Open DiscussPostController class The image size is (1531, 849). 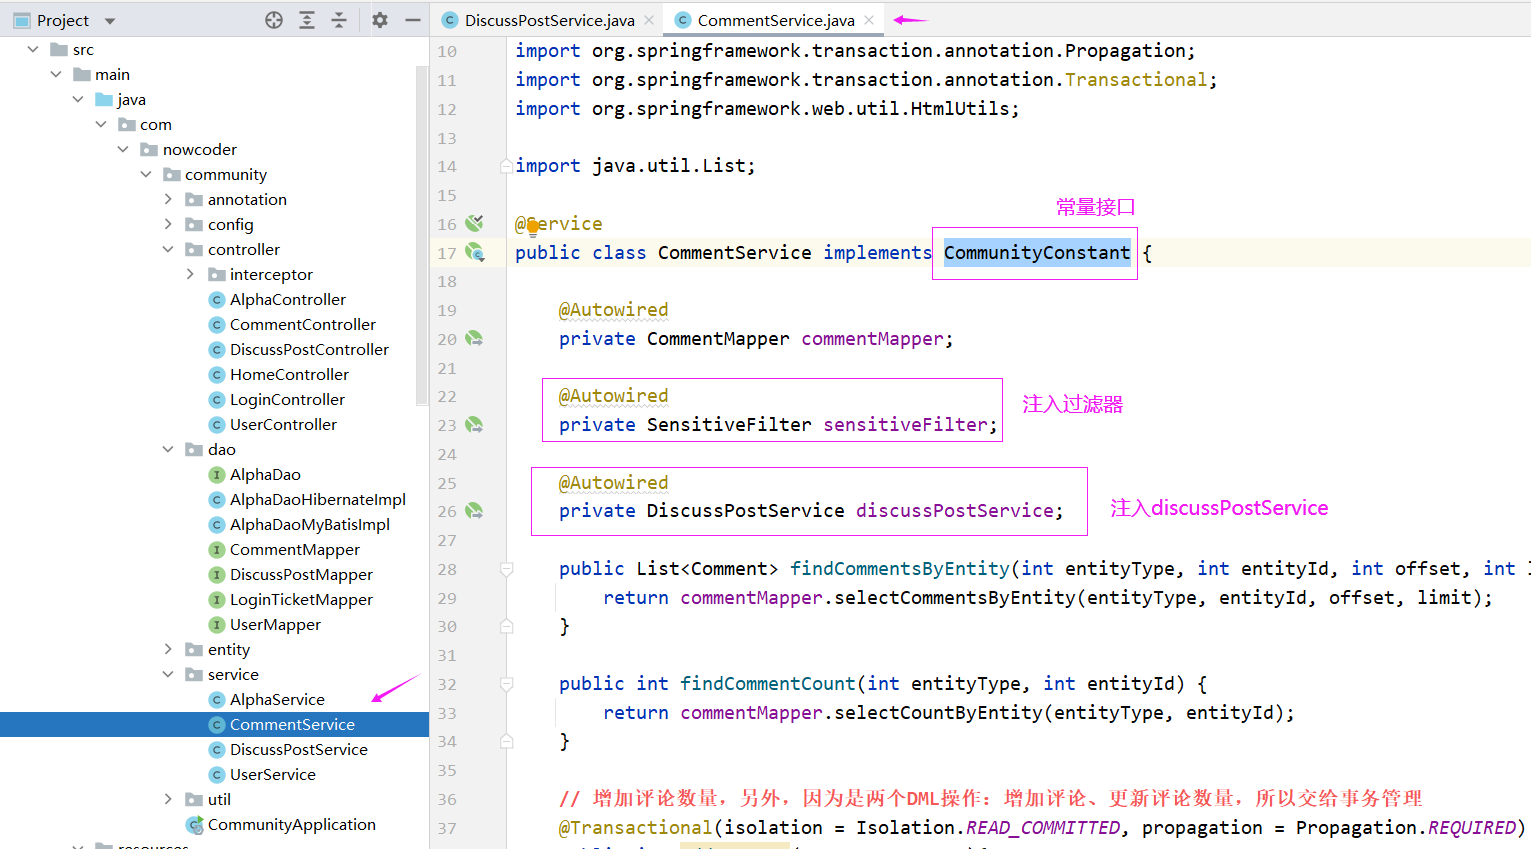pos(309,349)
